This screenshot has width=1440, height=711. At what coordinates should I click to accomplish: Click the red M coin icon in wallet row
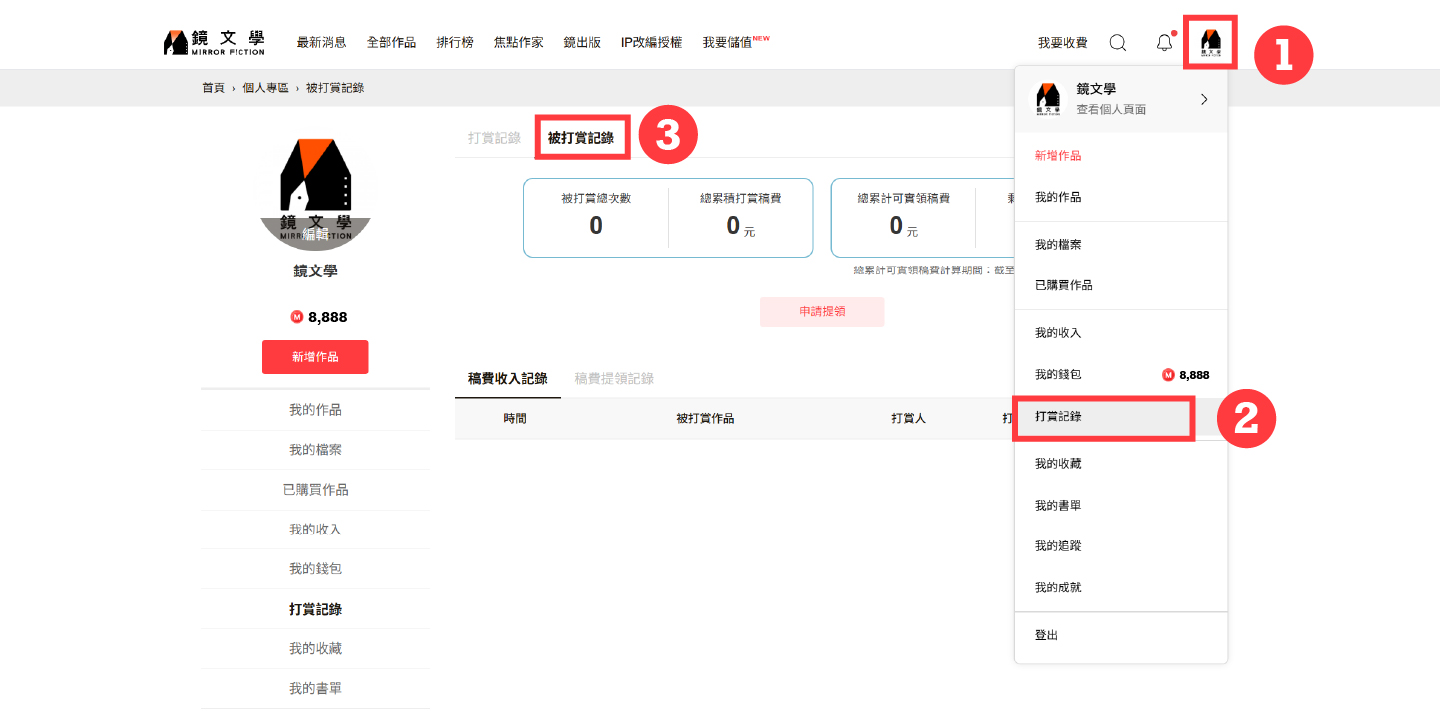[x=1167, y=375]
